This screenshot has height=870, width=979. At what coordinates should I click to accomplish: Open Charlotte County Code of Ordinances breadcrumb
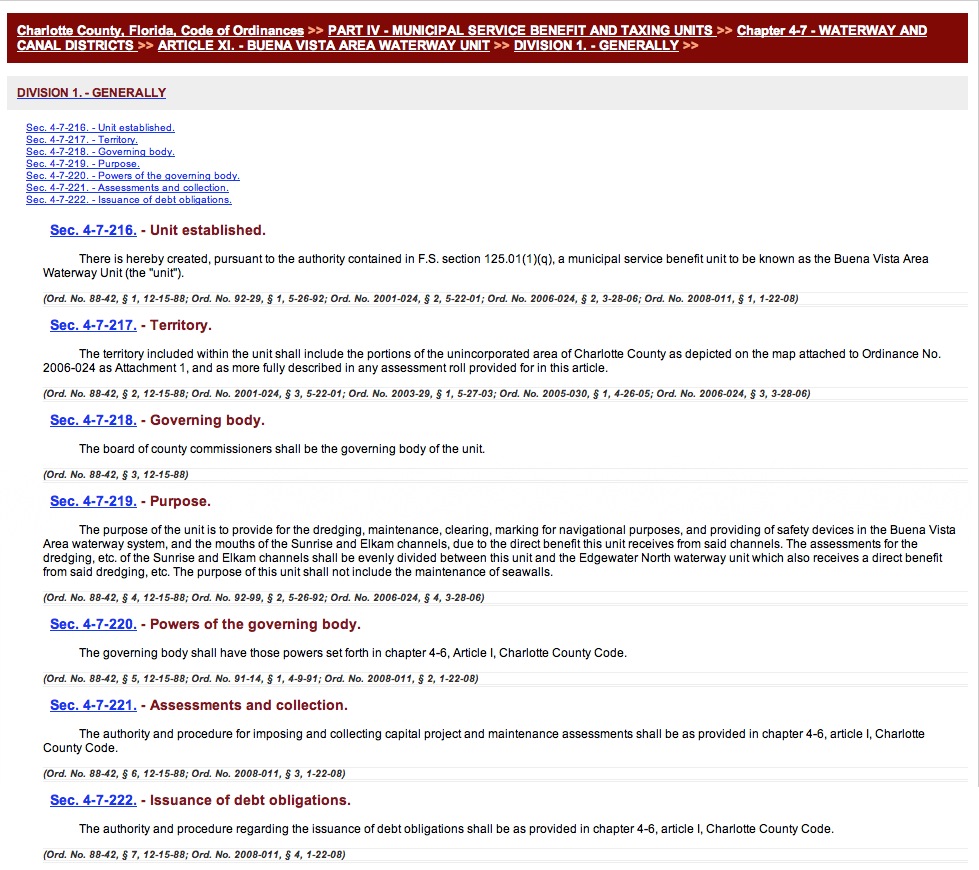tap(160, 31)
